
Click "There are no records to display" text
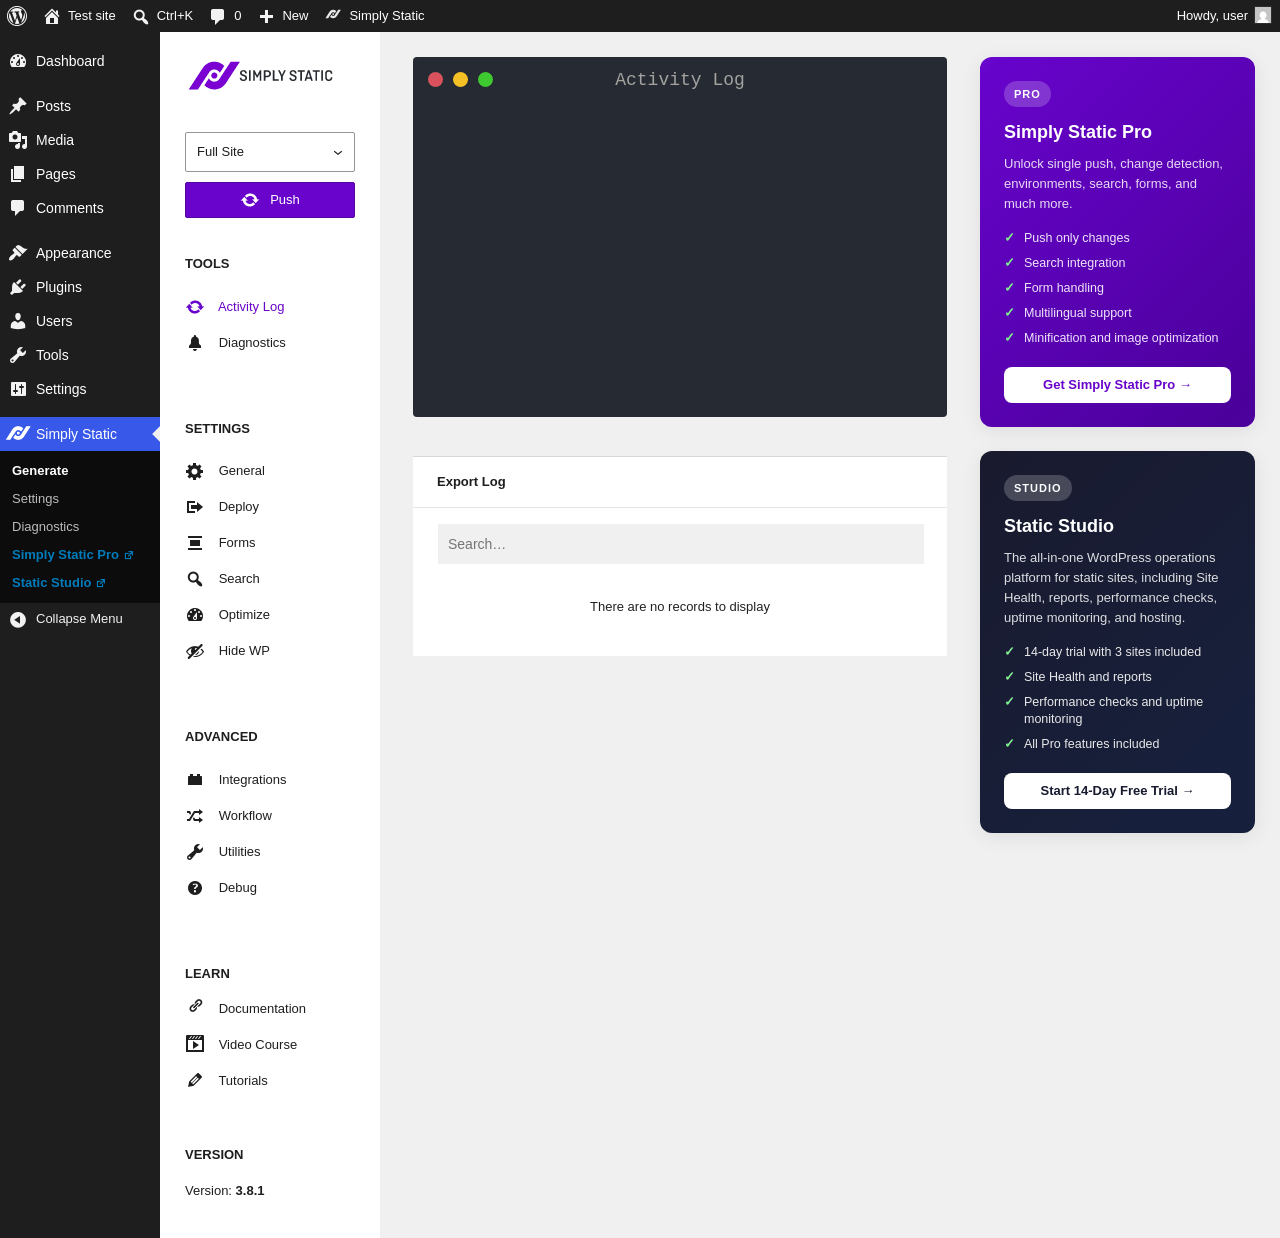680,607
